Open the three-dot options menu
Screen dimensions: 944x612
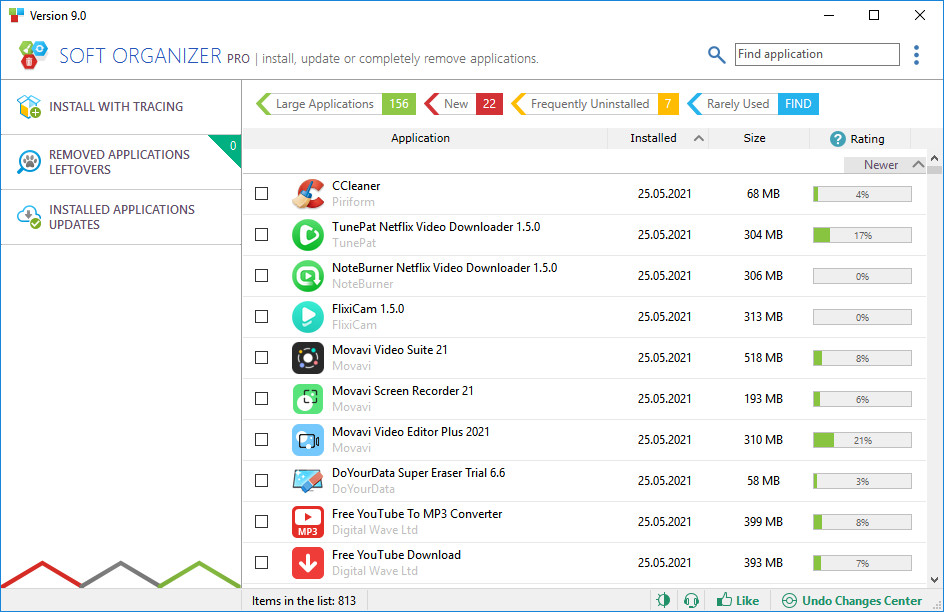916,55
